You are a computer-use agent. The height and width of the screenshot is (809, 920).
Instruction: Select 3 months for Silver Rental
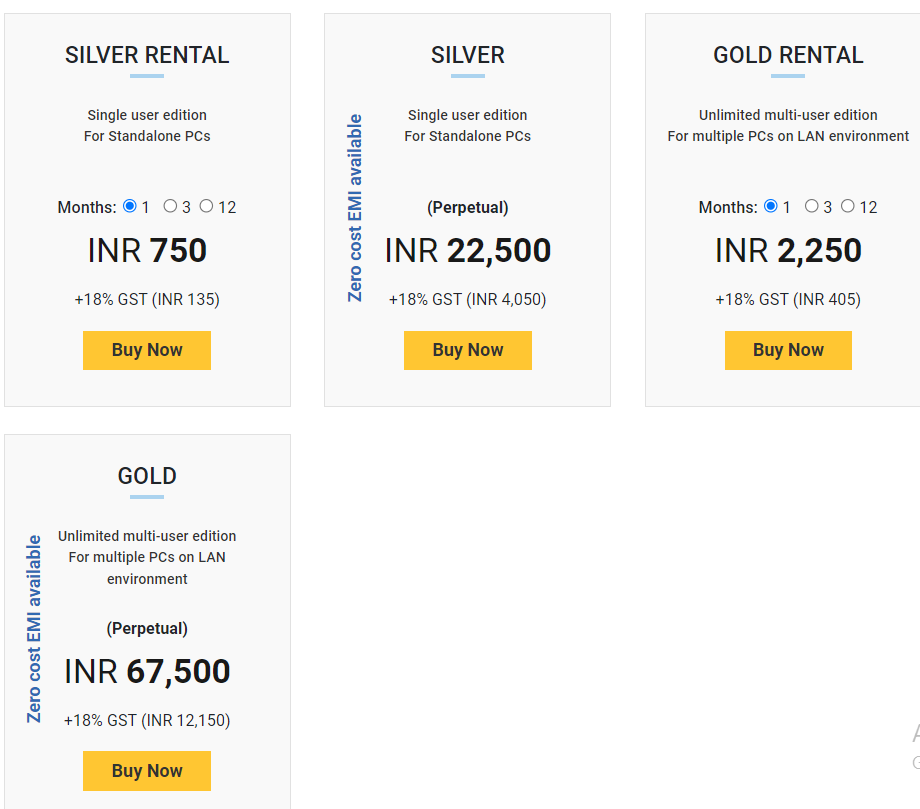pyautogui.click(x=170, y=206)
